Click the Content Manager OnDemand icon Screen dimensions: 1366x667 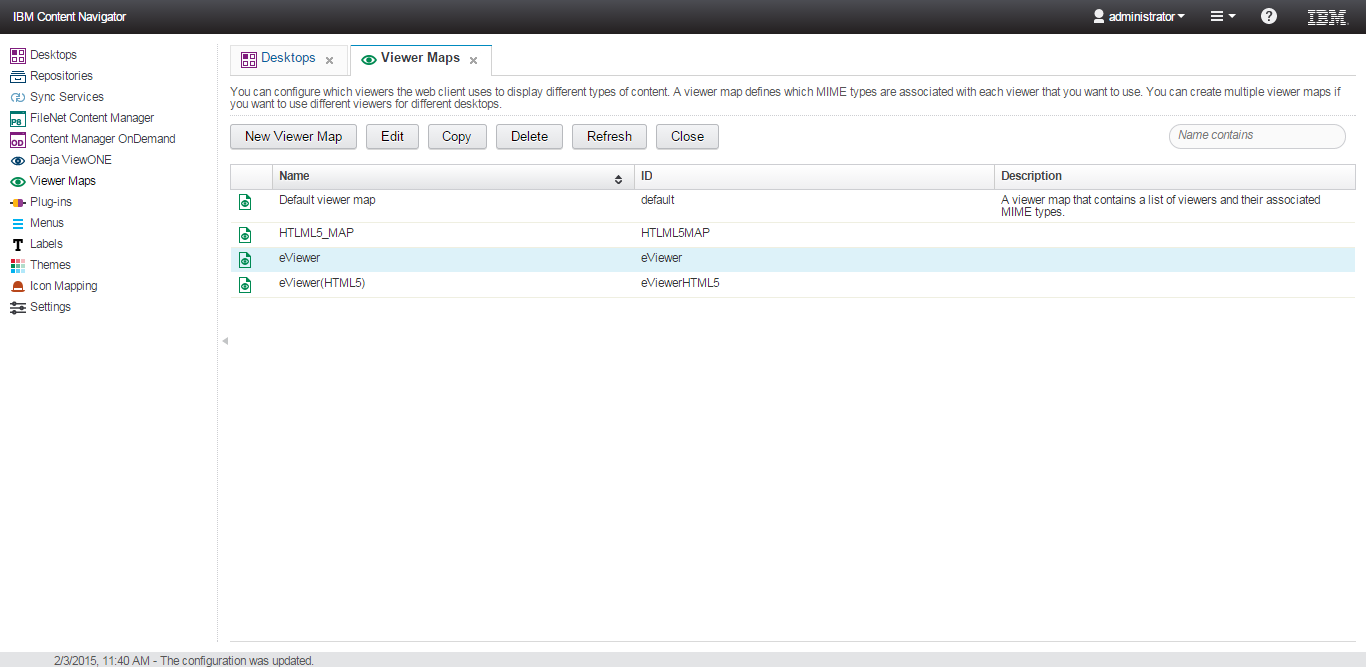click(x=17, y=139)
